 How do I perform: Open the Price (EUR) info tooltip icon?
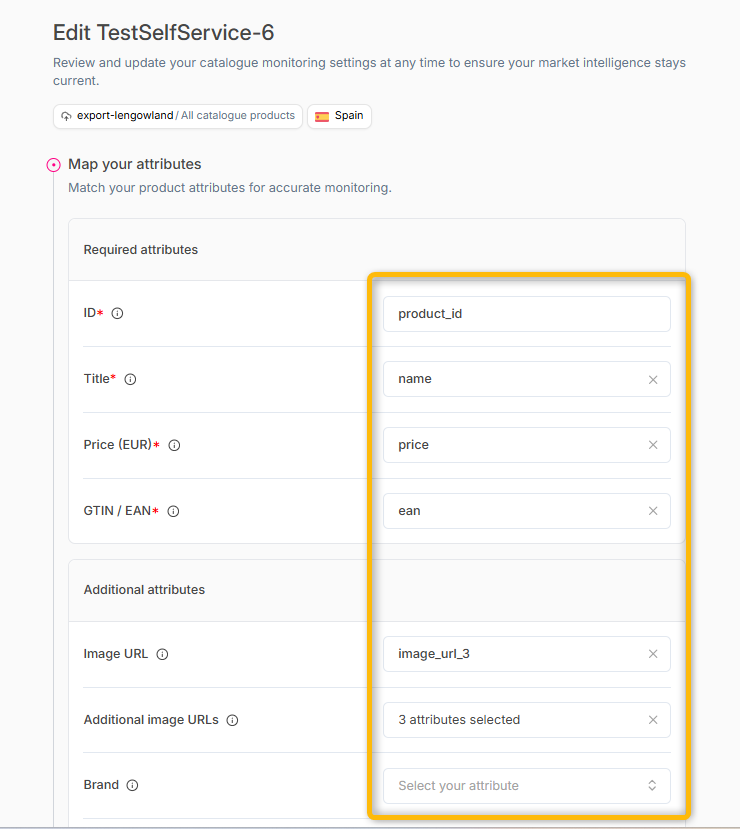(x=174, y=446)
